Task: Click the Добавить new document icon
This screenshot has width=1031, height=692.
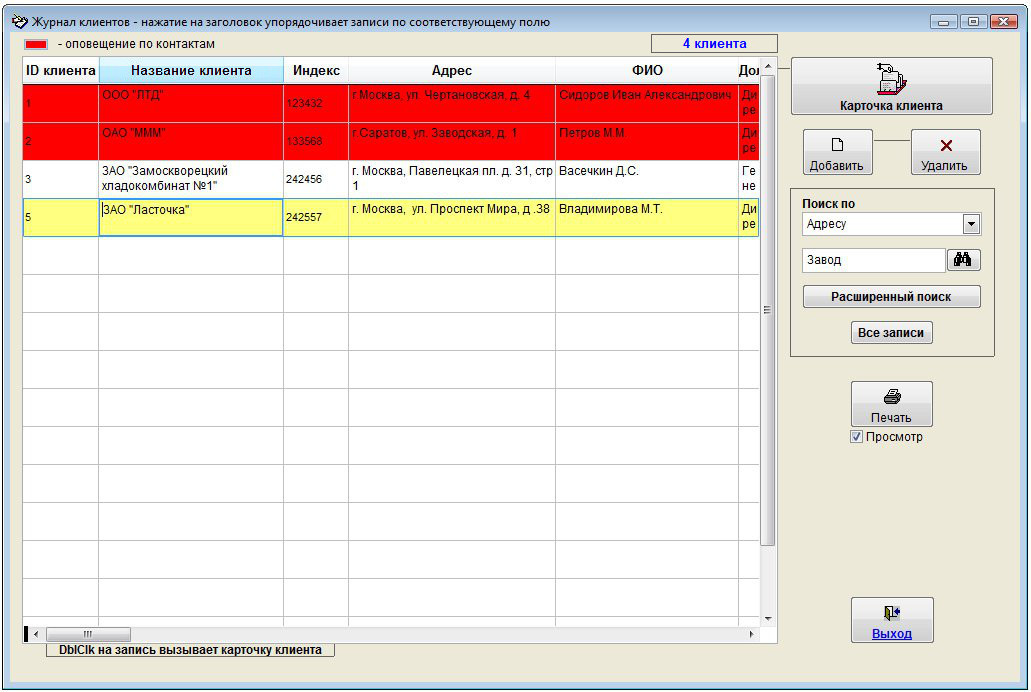Action: click(x=837, y=145)
